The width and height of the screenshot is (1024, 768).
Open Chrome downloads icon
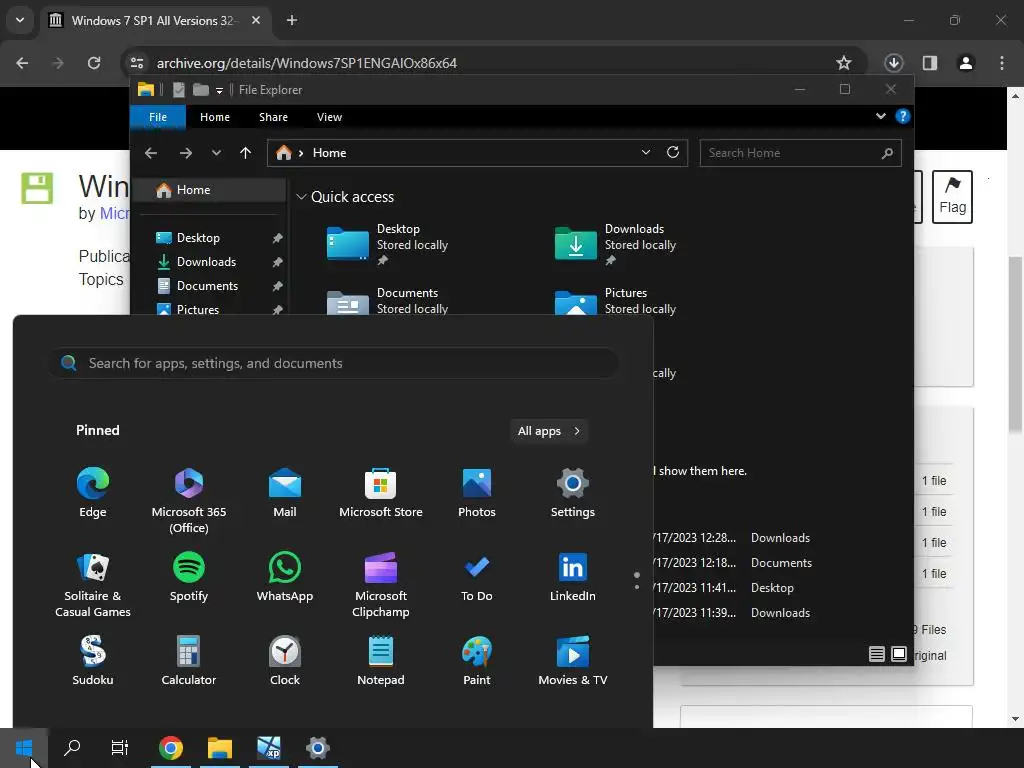[x=893, y=63]
